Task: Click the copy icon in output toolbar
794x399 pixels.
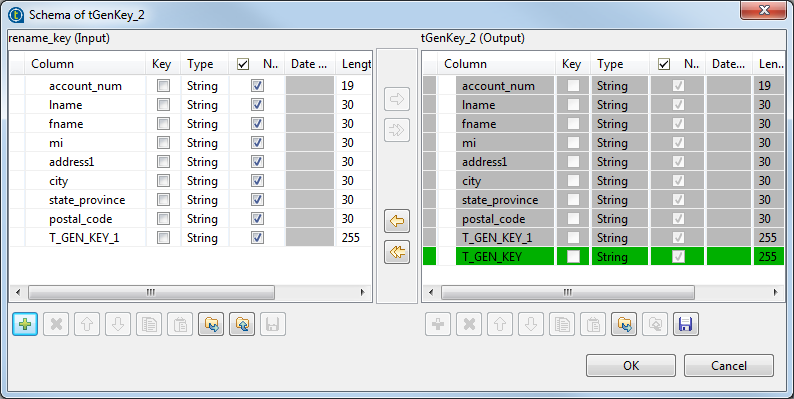Action: pos(562,324)
